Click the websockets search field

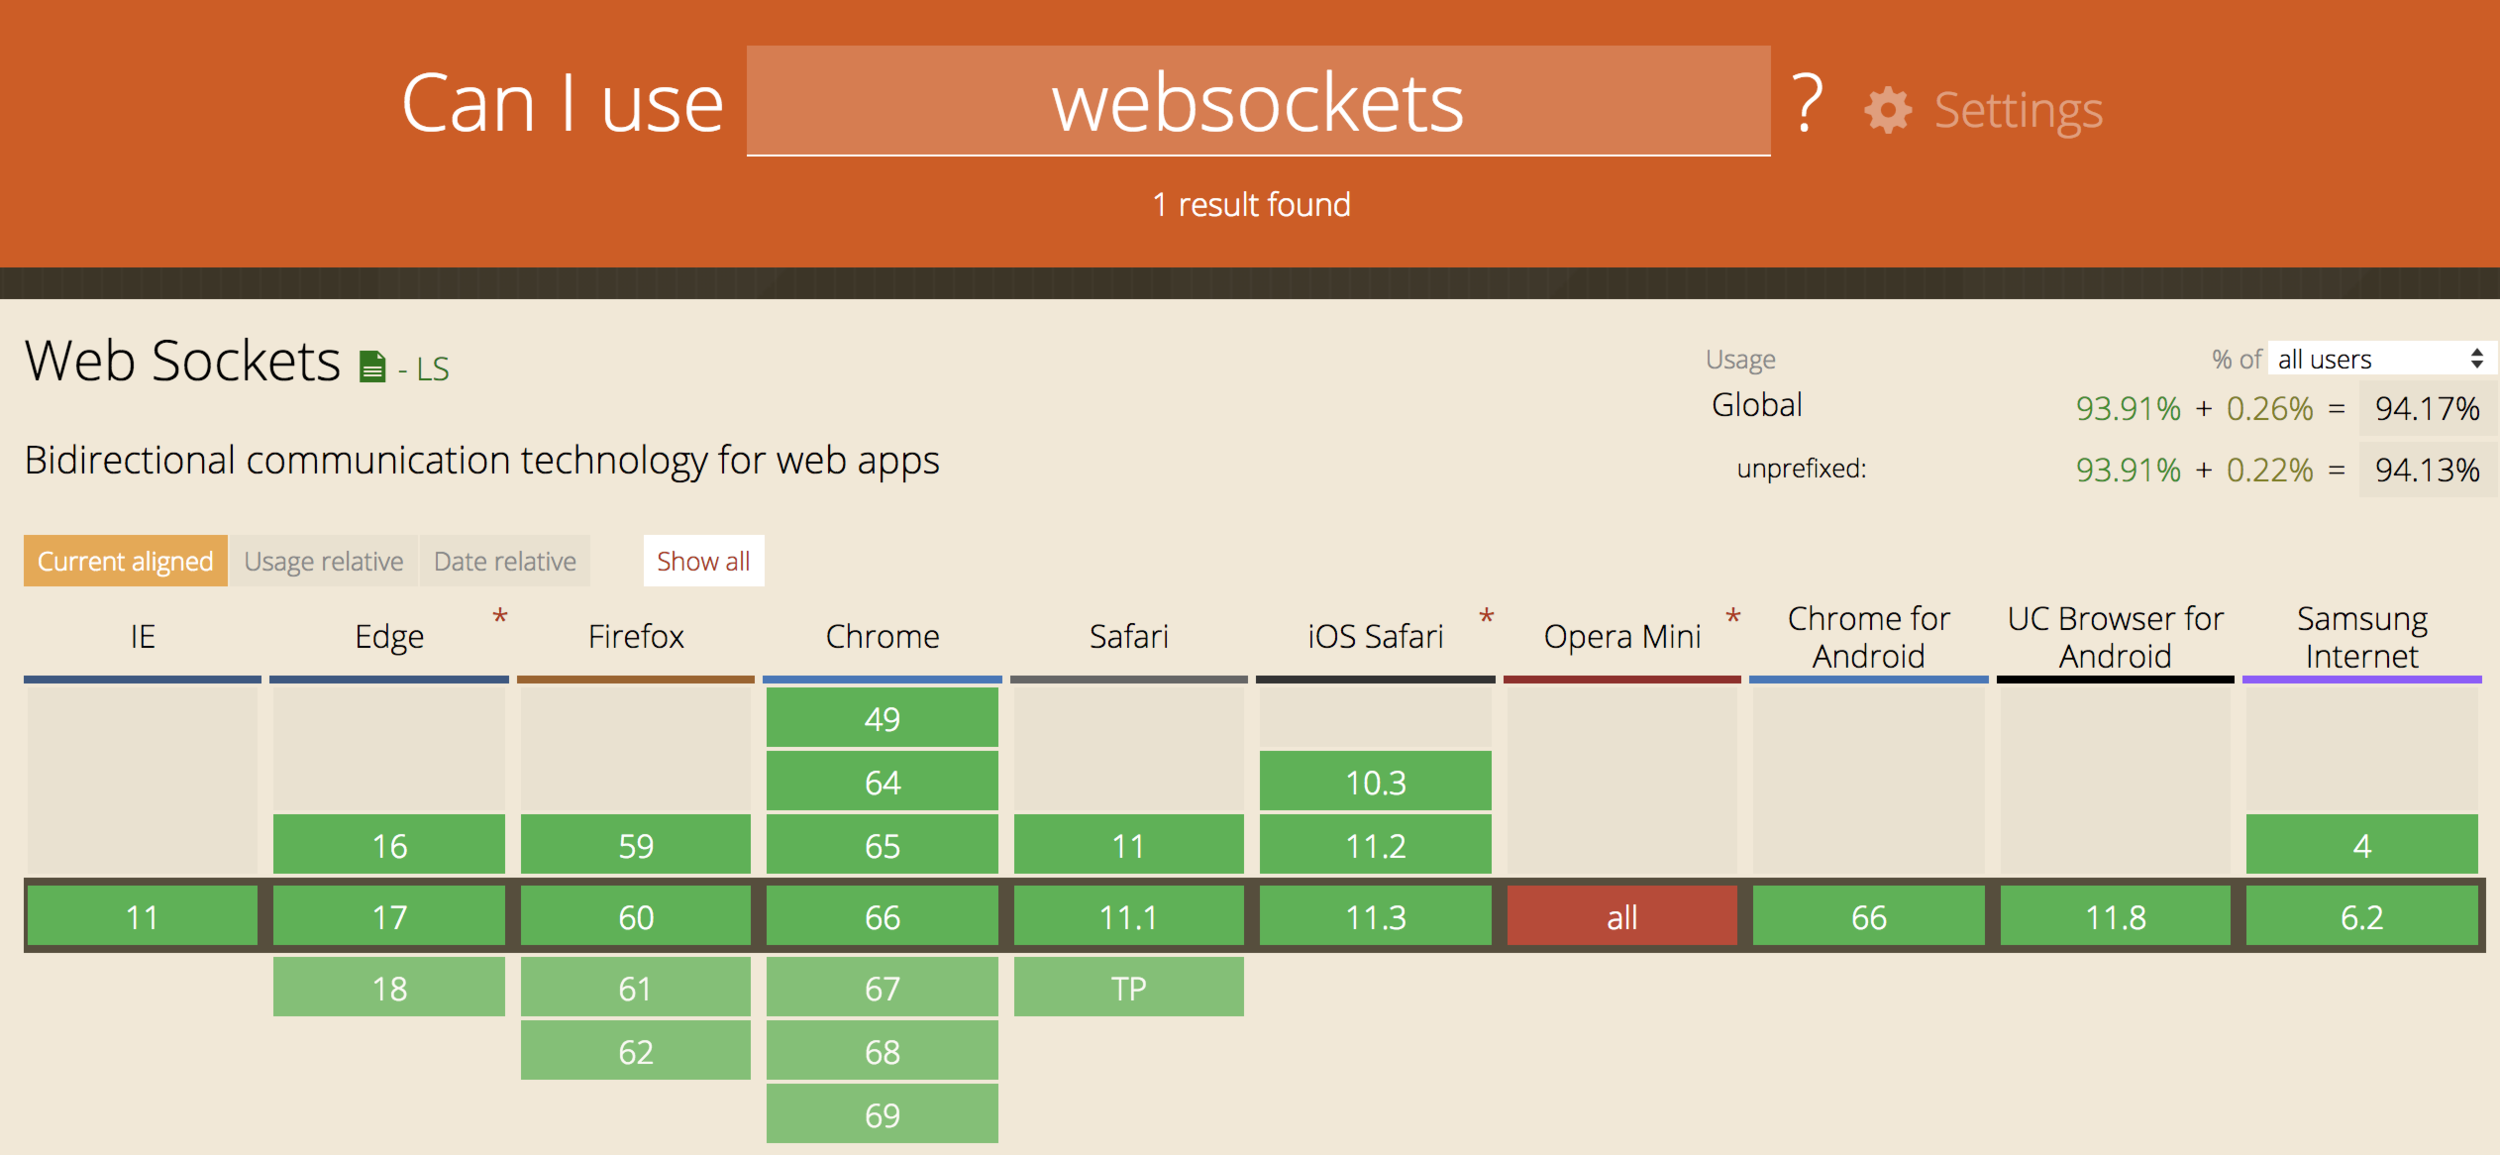1257,102
